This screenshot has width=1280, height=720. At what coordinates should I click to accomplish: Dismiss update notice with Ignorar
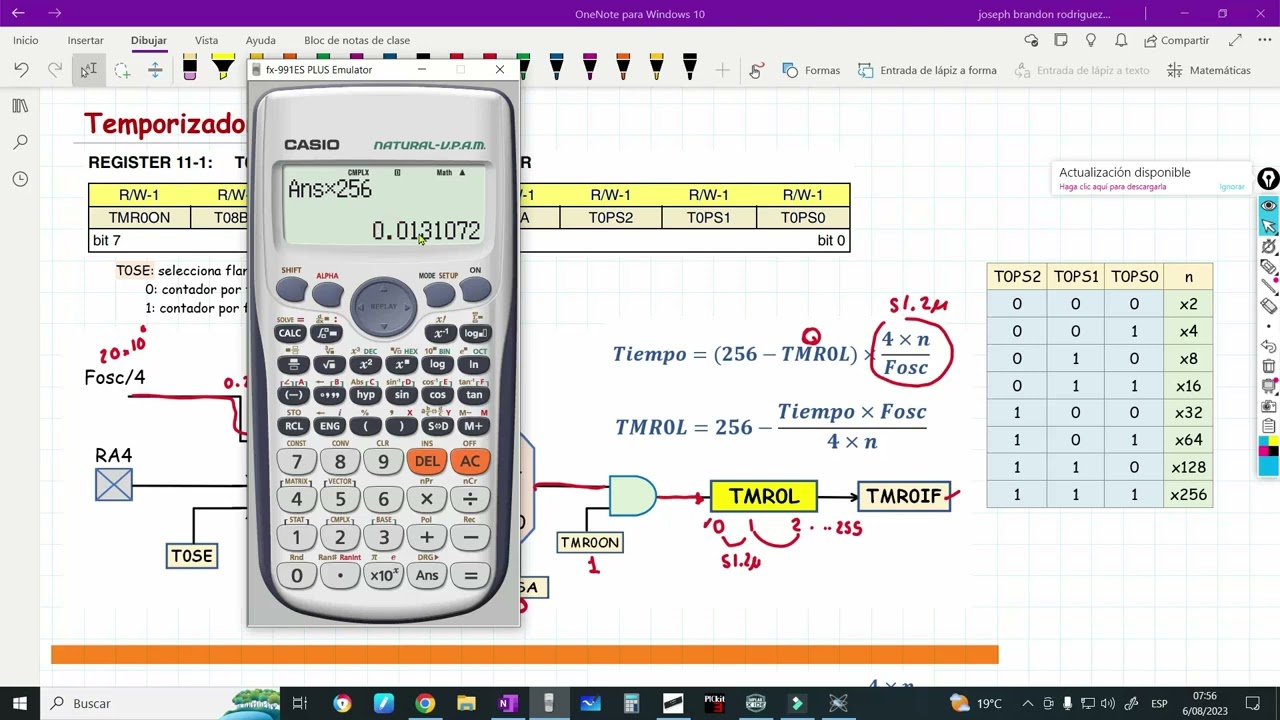coord(1232,187)
